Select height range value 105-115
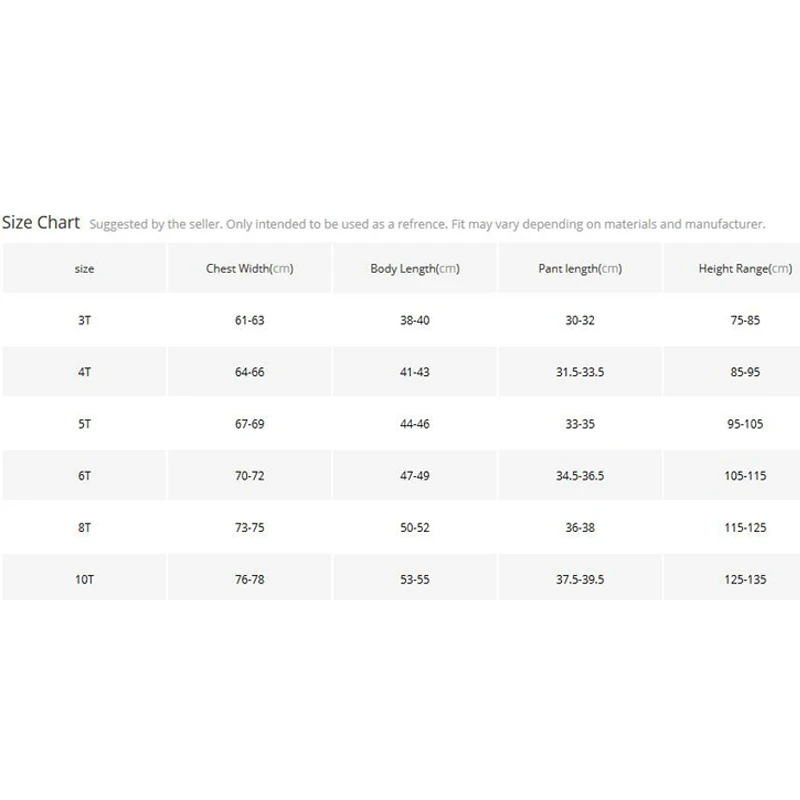 [745, 476]
